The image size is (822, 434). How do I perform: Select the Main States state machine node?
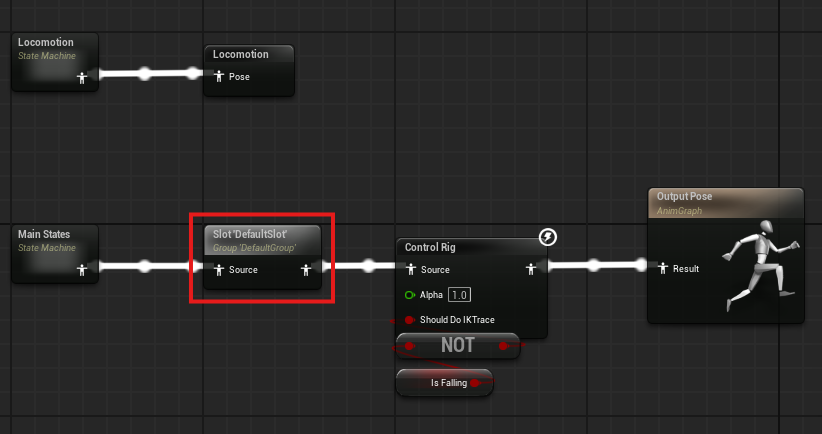pos(55,254)
